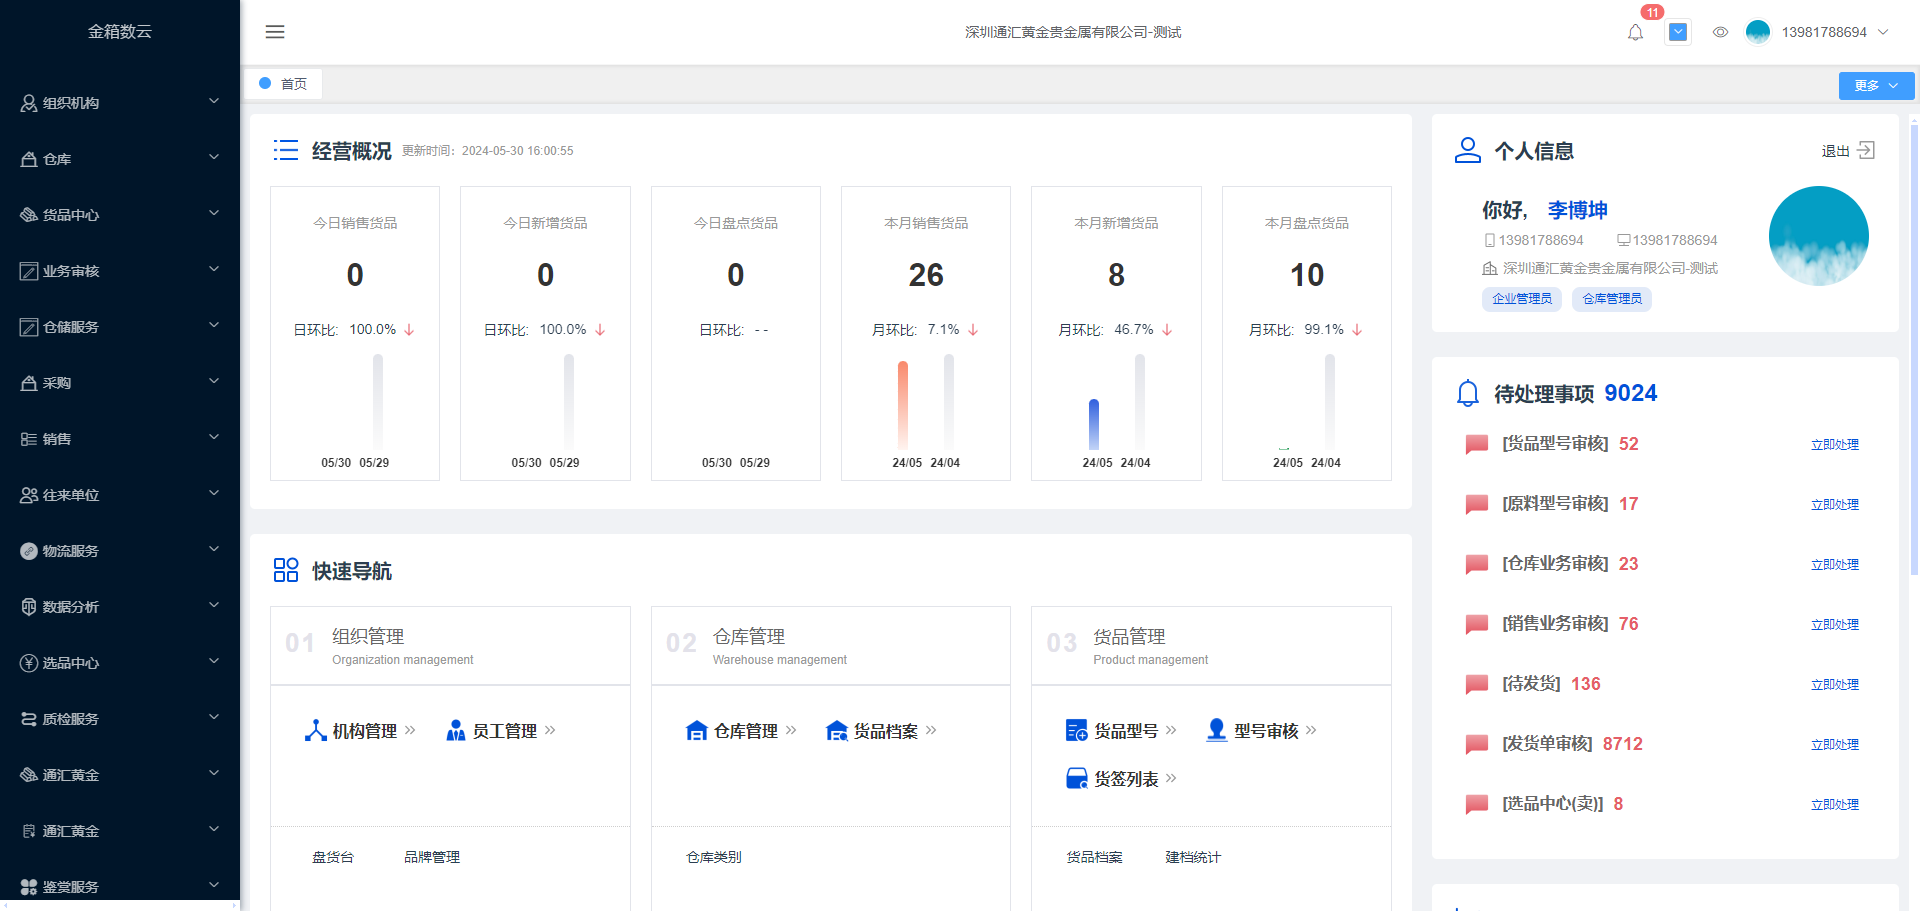Expand the 组织机构 sidebar menu
Viewport: 1920px width, 911px height.
point(120,103)
